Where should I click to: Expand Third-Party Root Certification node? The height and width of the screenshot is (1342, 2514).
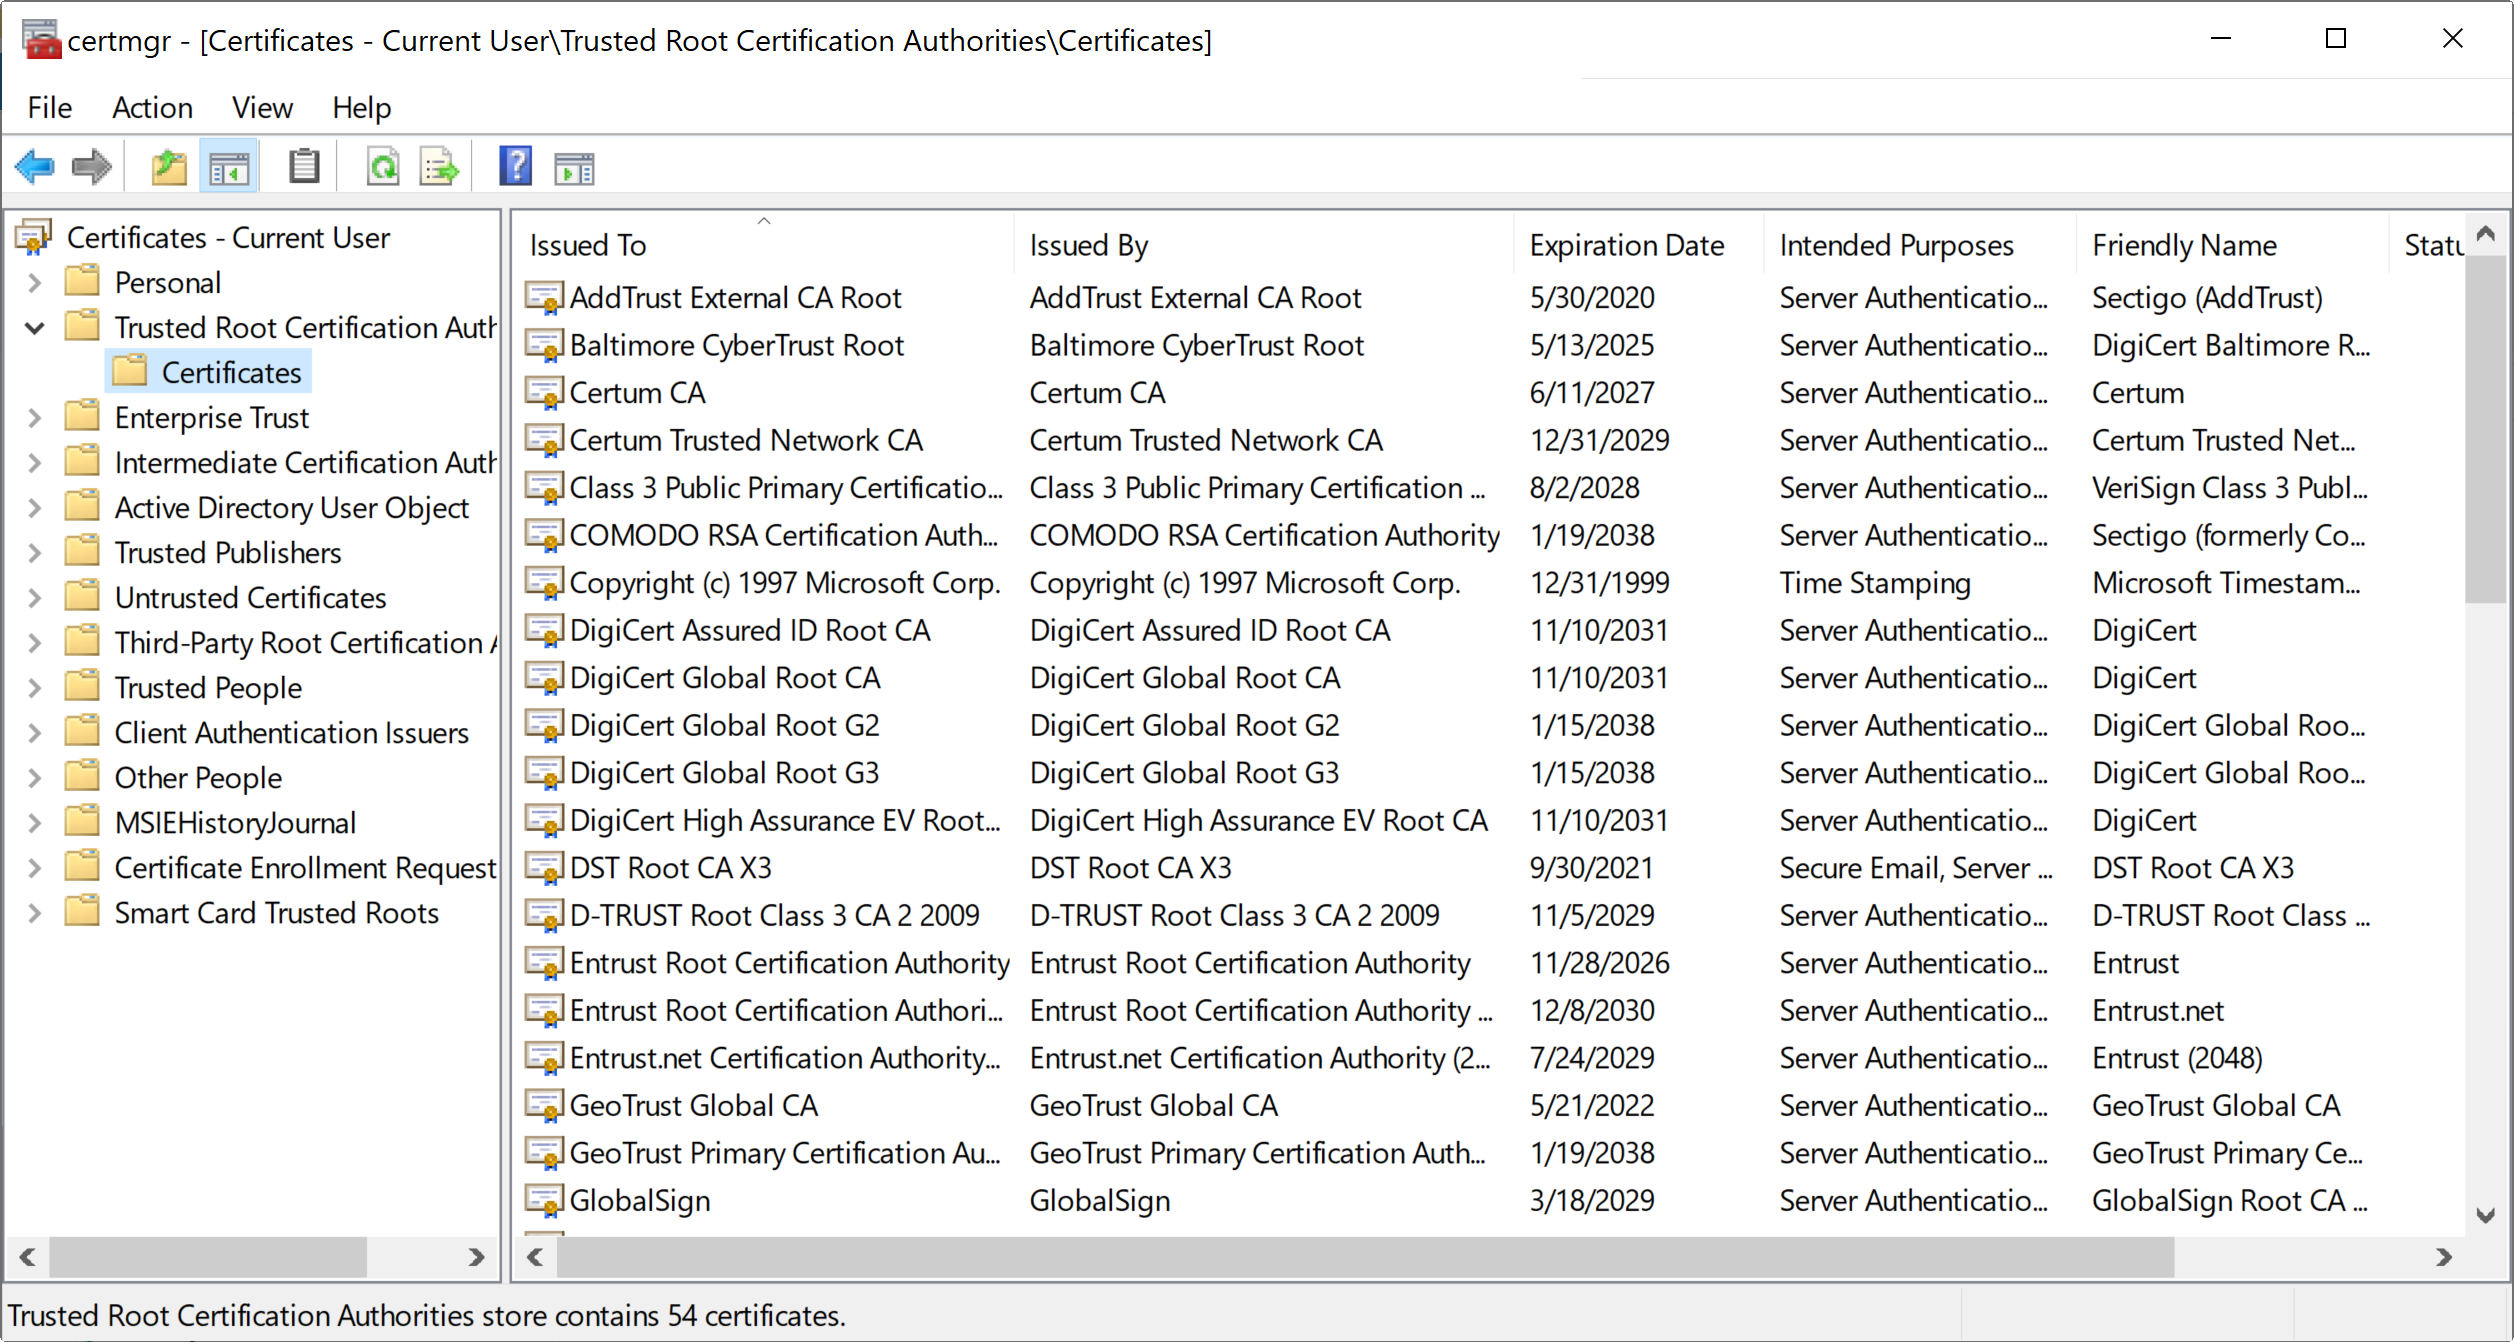pos(35,643)
